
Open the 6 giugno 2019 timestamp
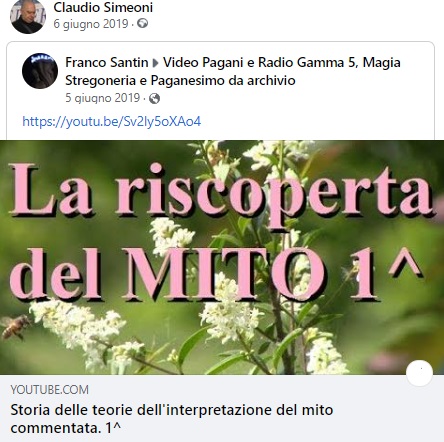click(x=91, y=24)
